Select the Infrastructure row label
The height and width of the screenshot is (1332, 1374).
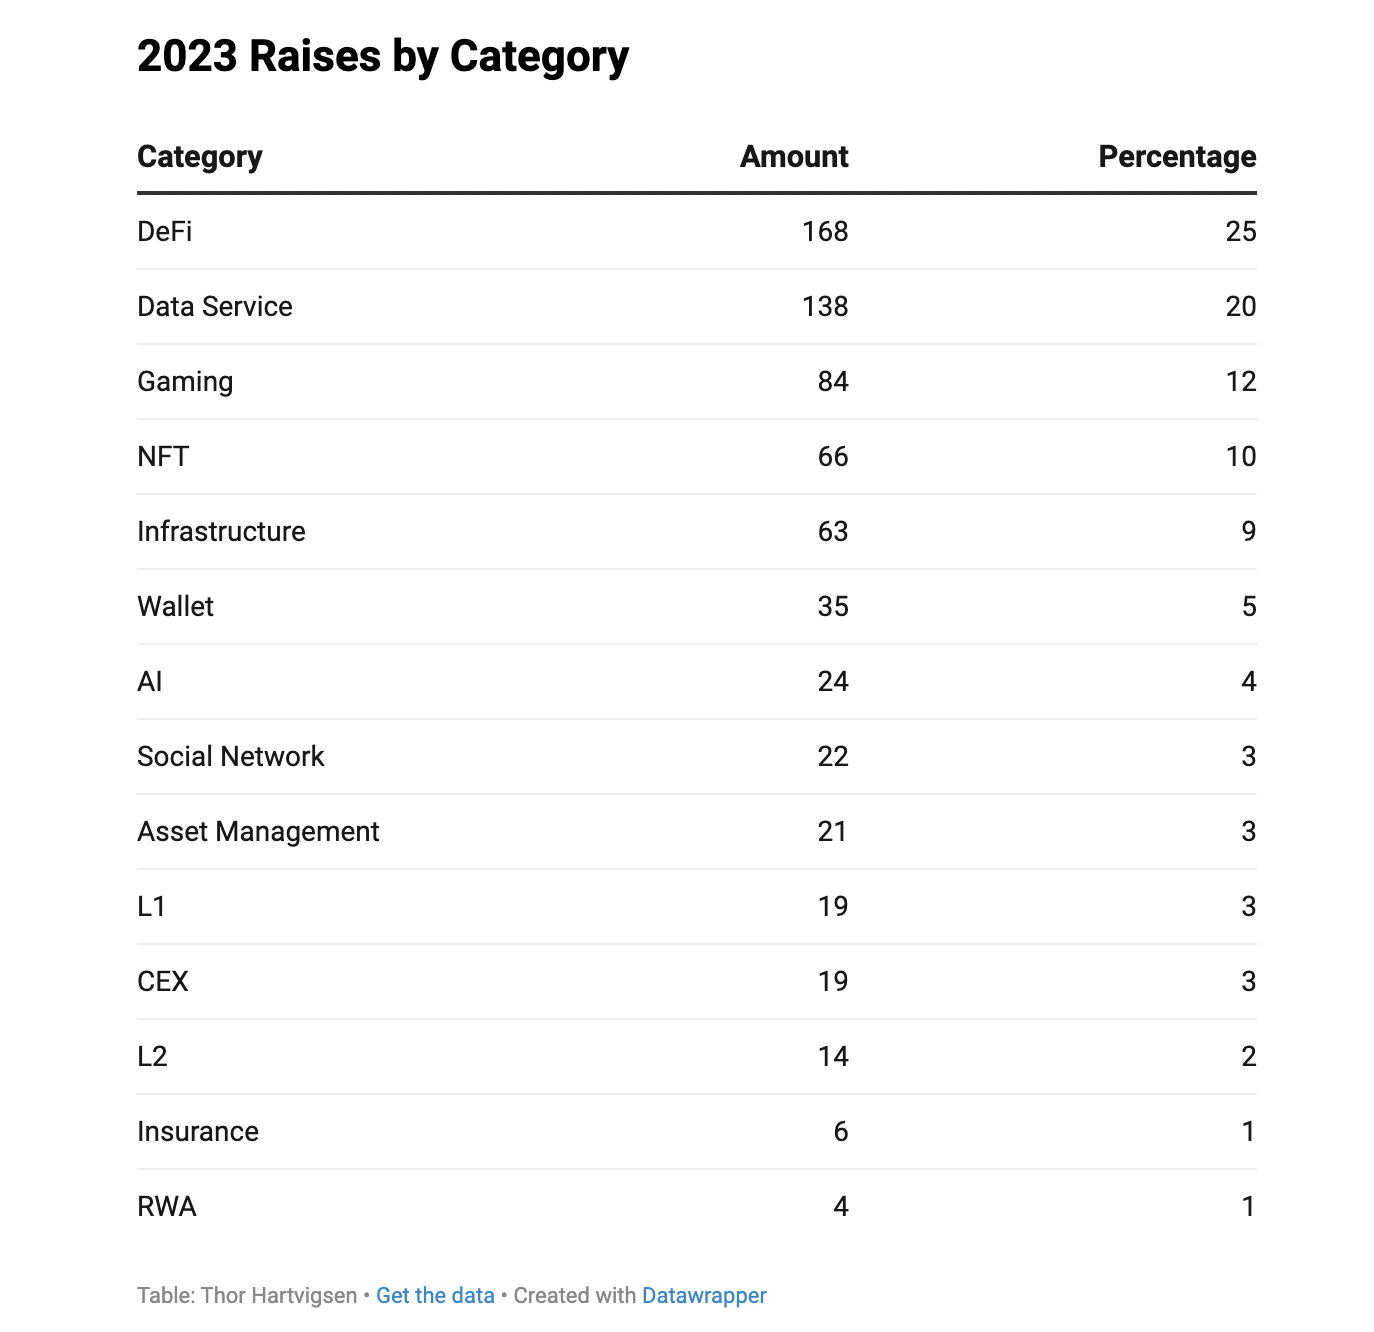point(221,532)
